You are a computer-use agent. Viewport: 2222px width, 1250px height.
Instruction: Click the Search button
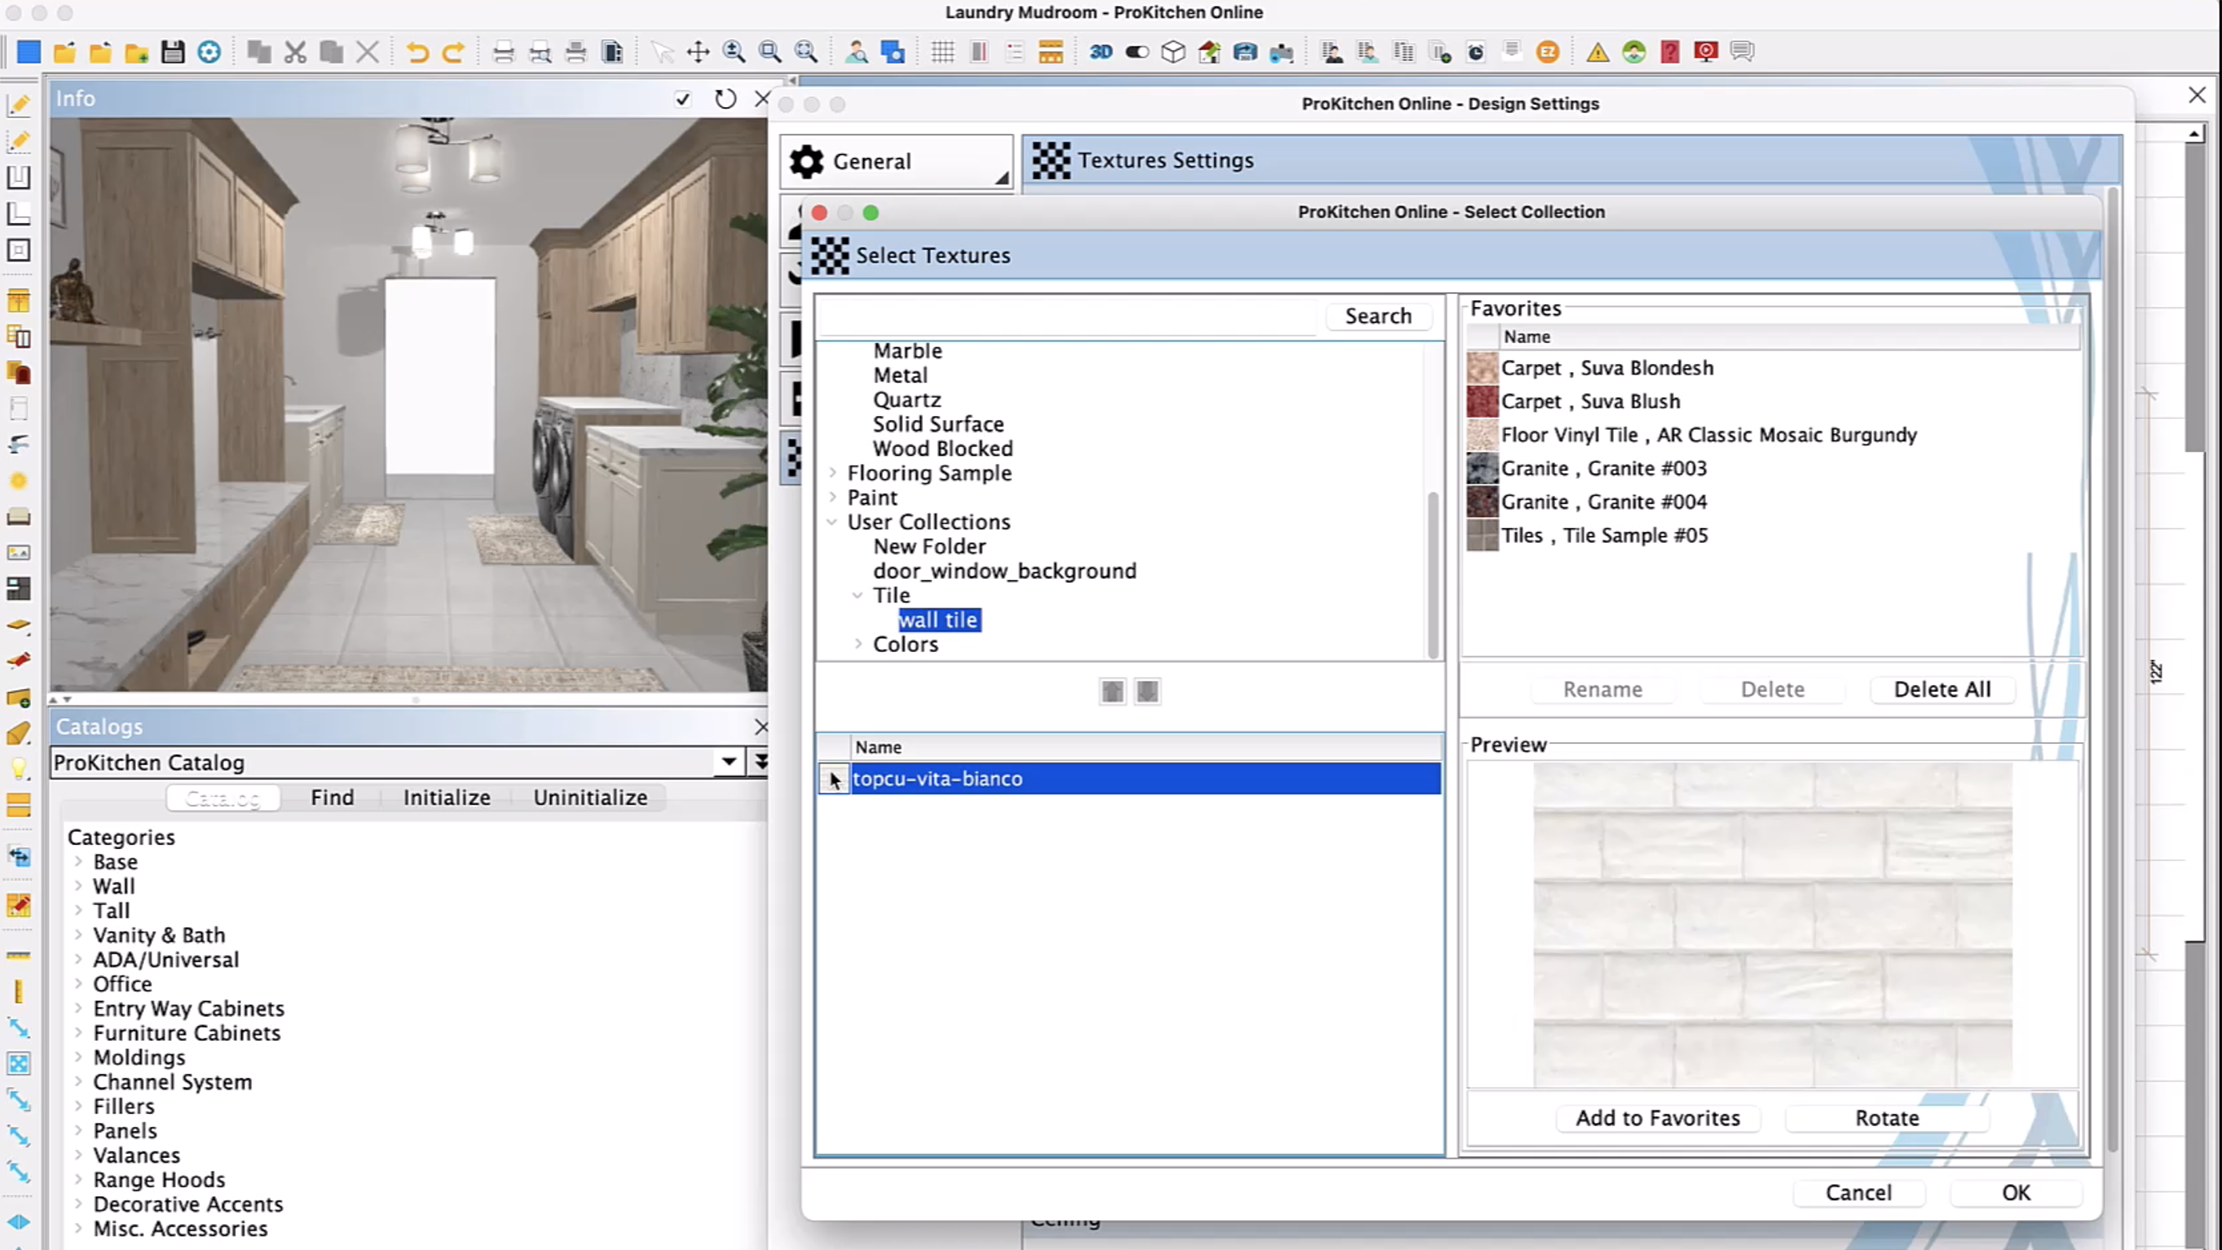click(x=1378, y=316)
